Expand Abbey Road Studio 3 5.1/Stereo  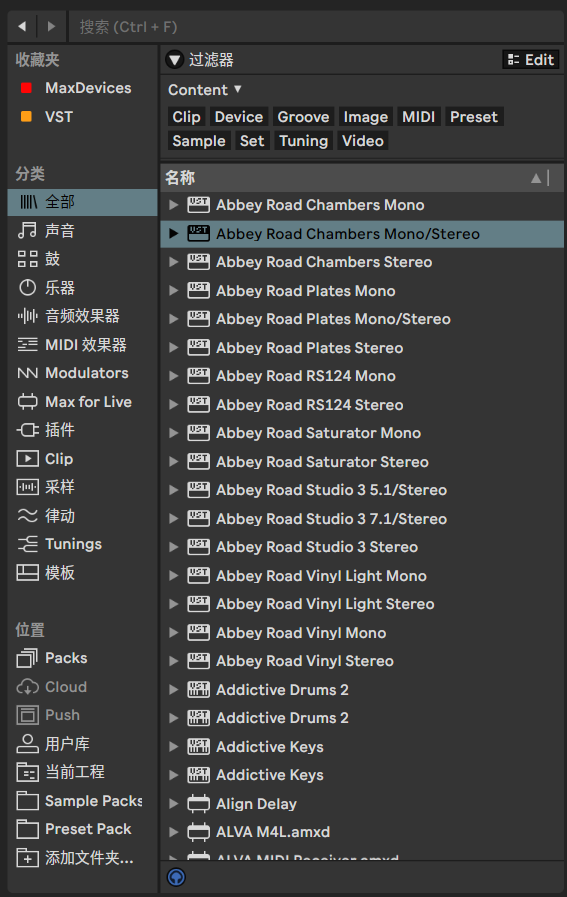tap(173, 490)
